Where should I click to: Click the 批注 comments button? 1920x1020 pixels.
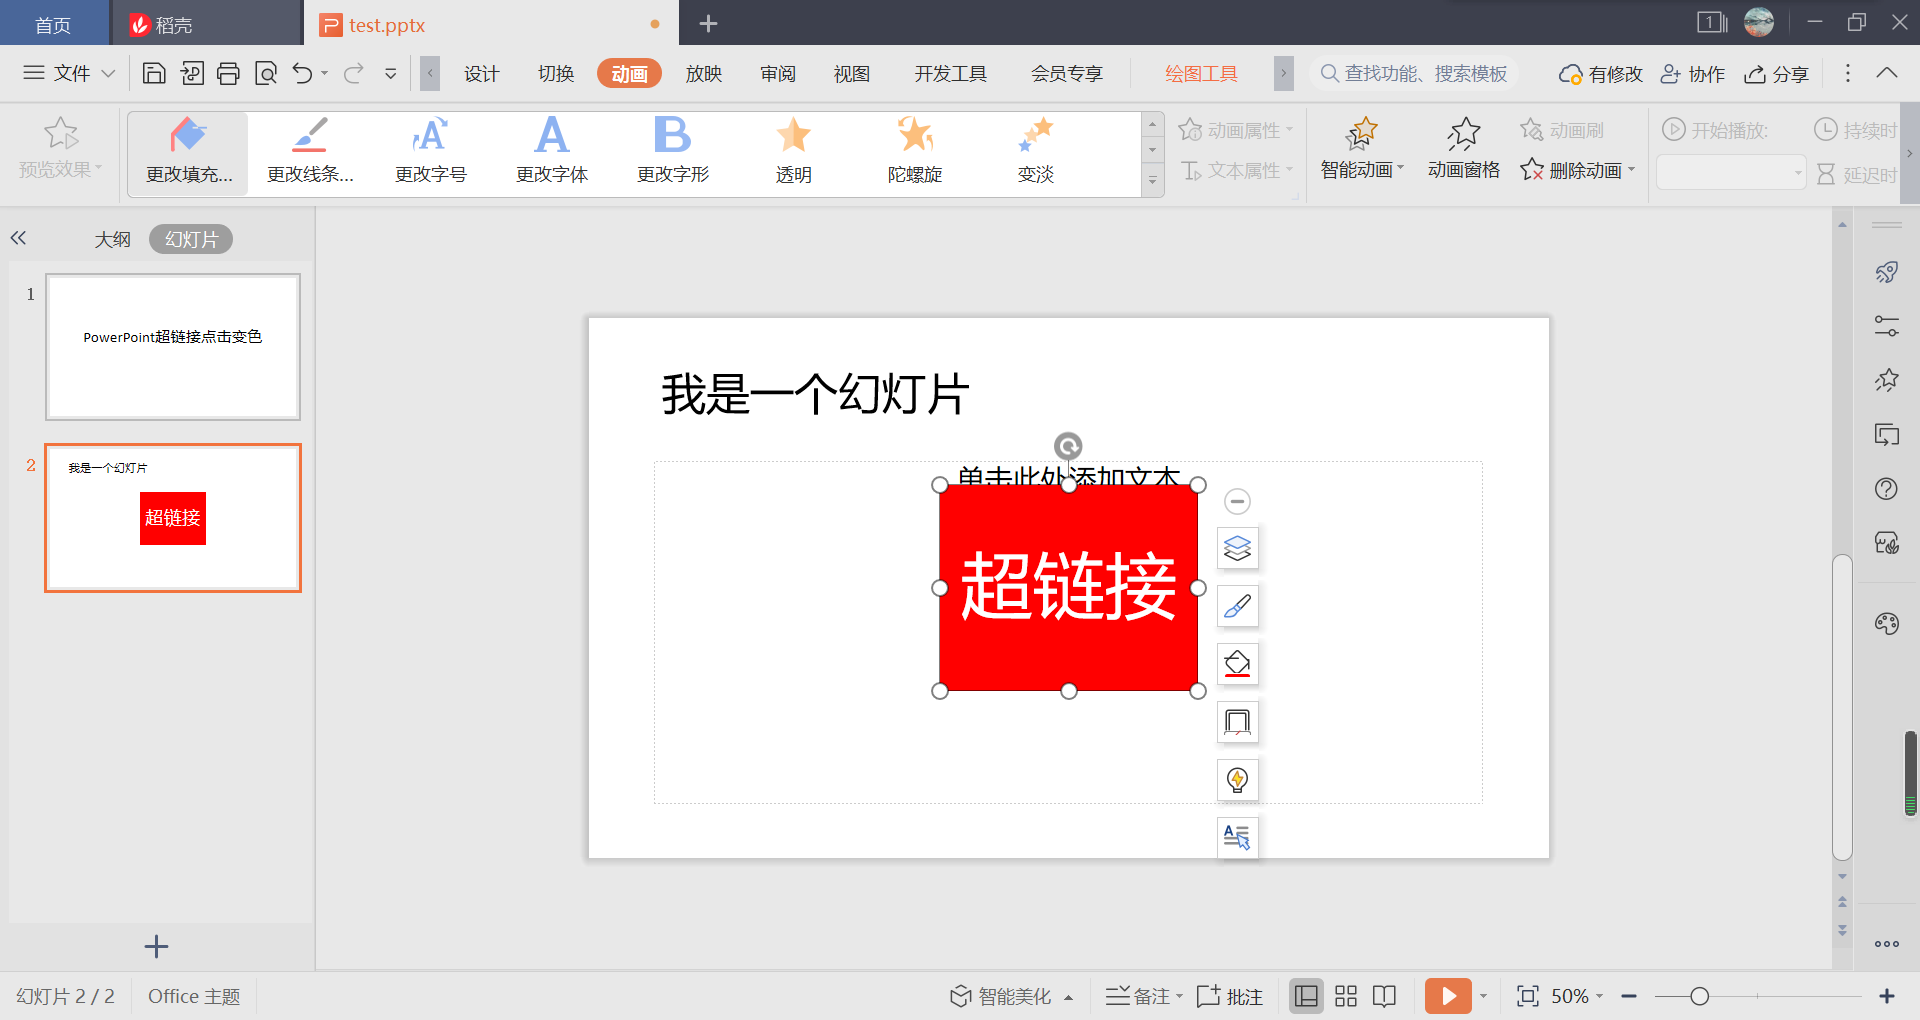click(1230, 996)
